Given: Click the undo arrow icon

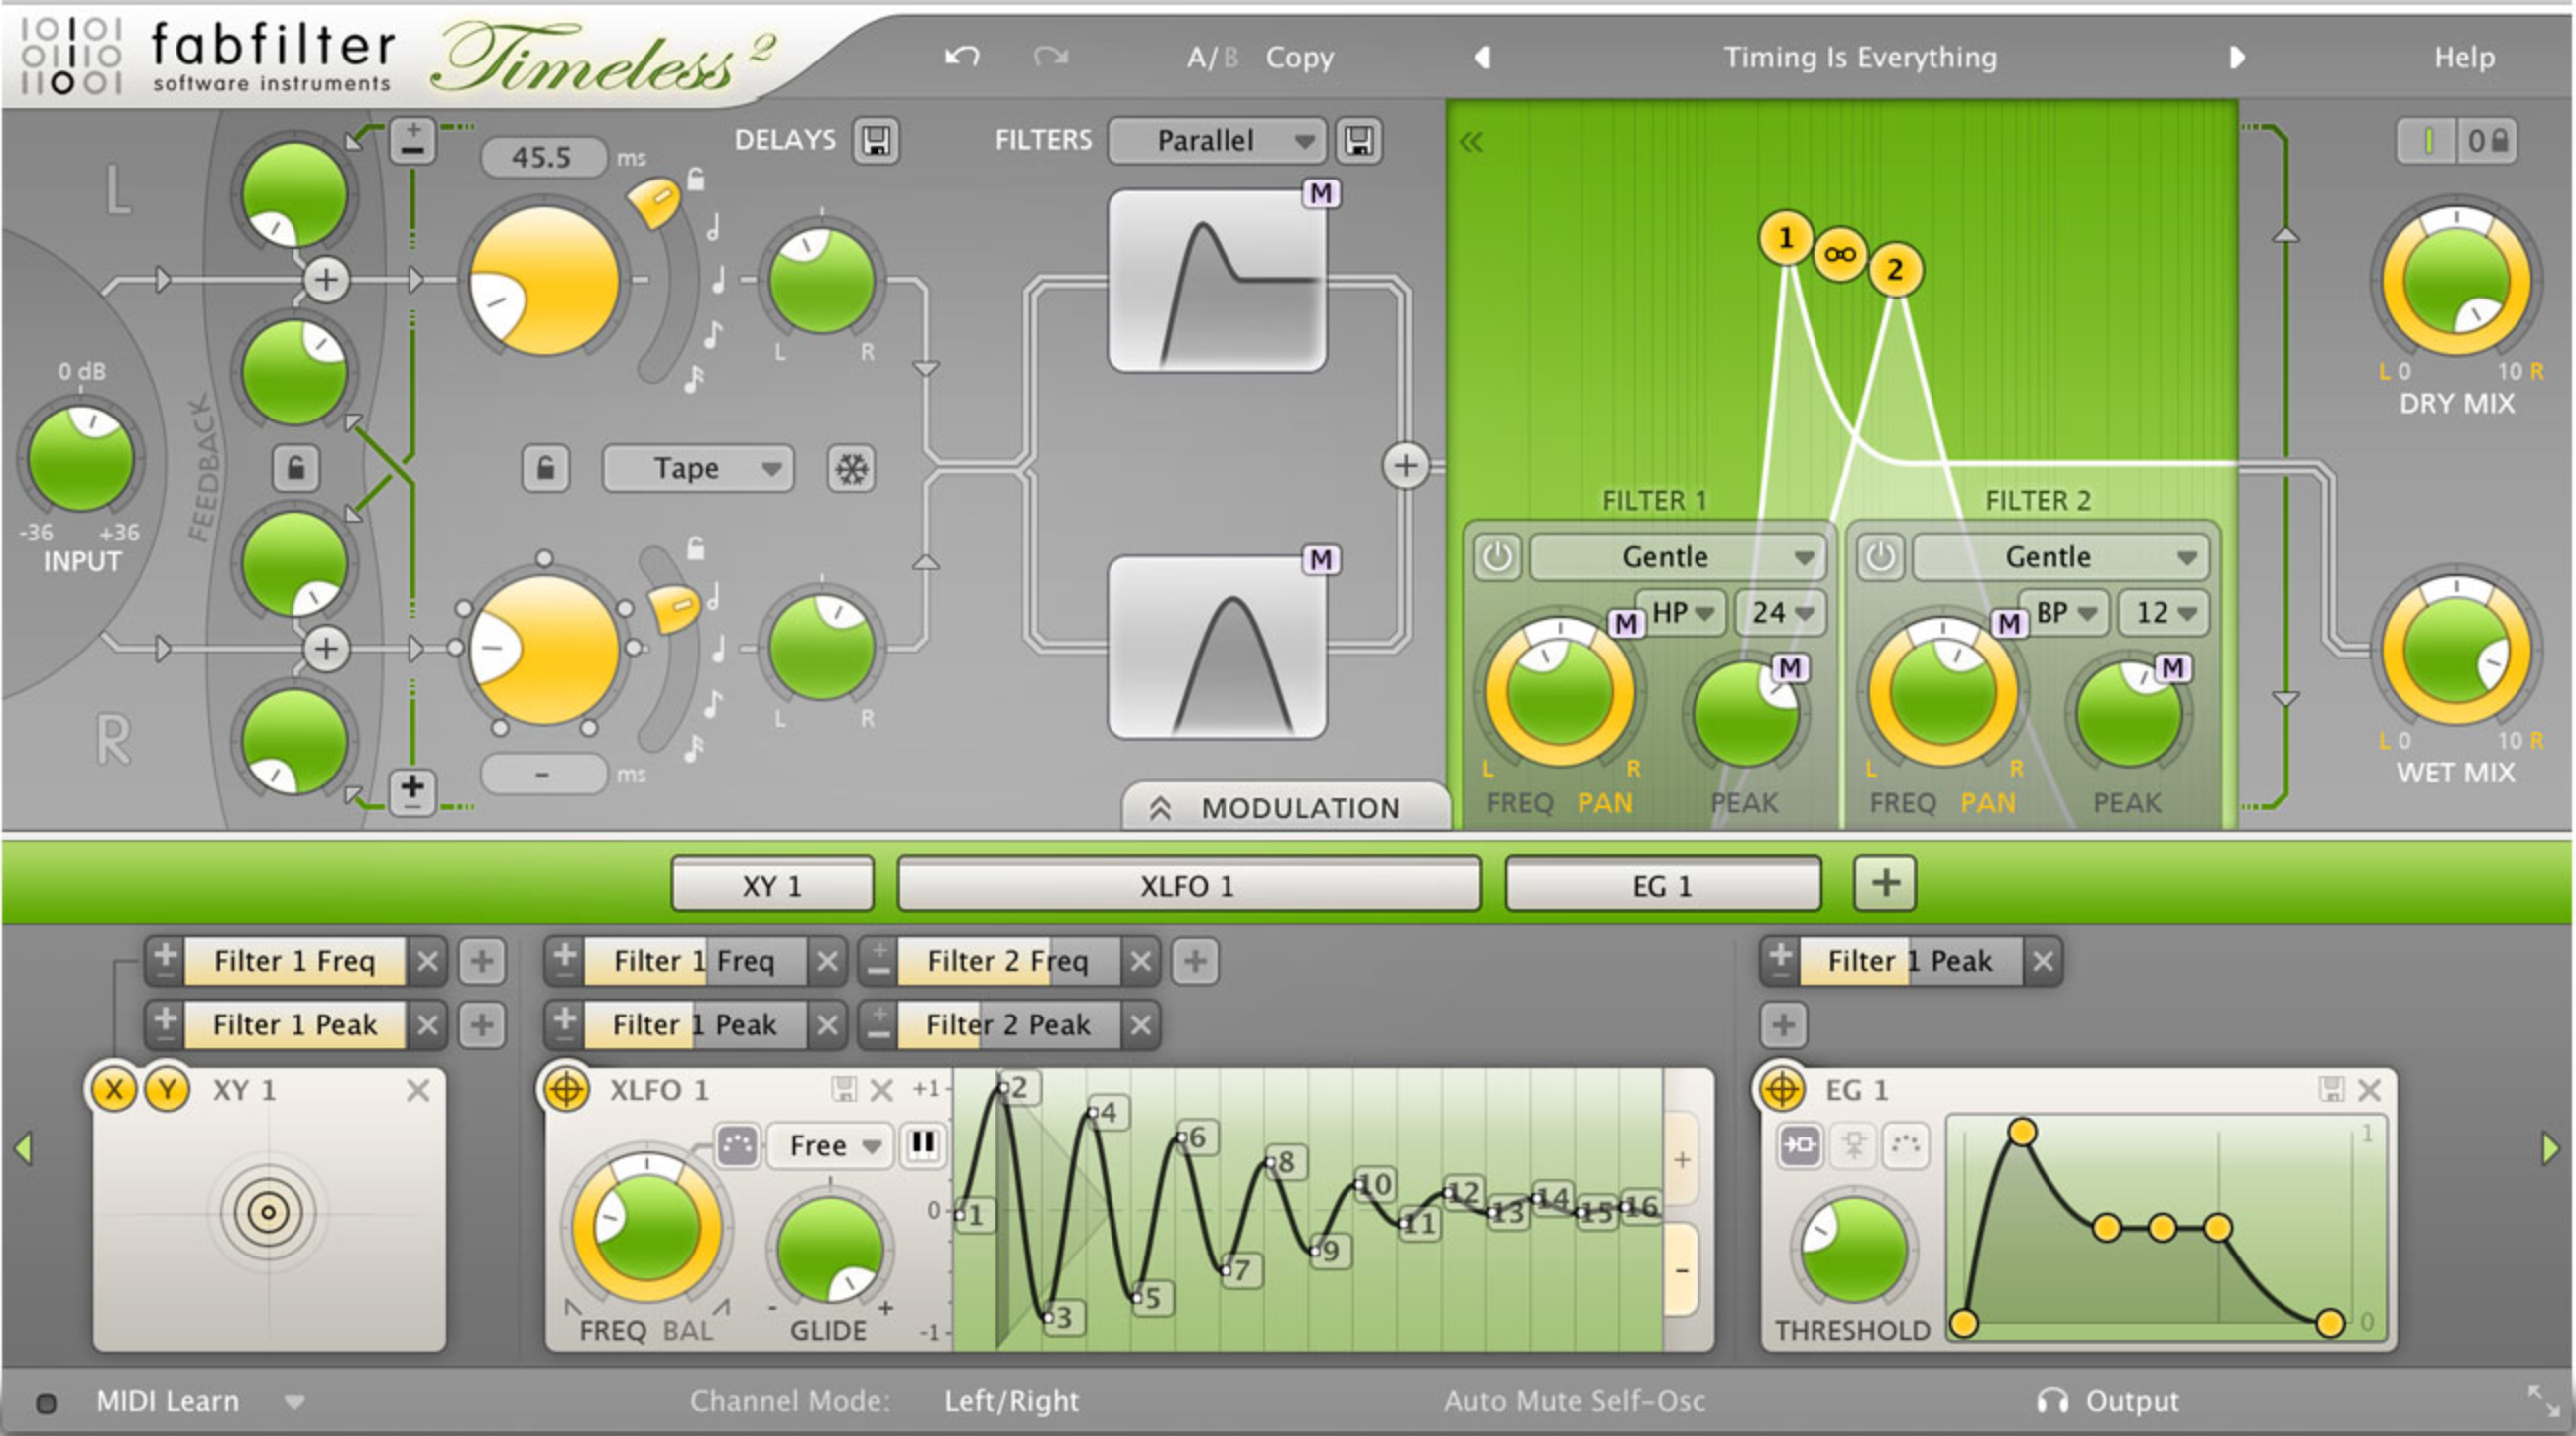Looking at the screenshot, I should 961,57.
